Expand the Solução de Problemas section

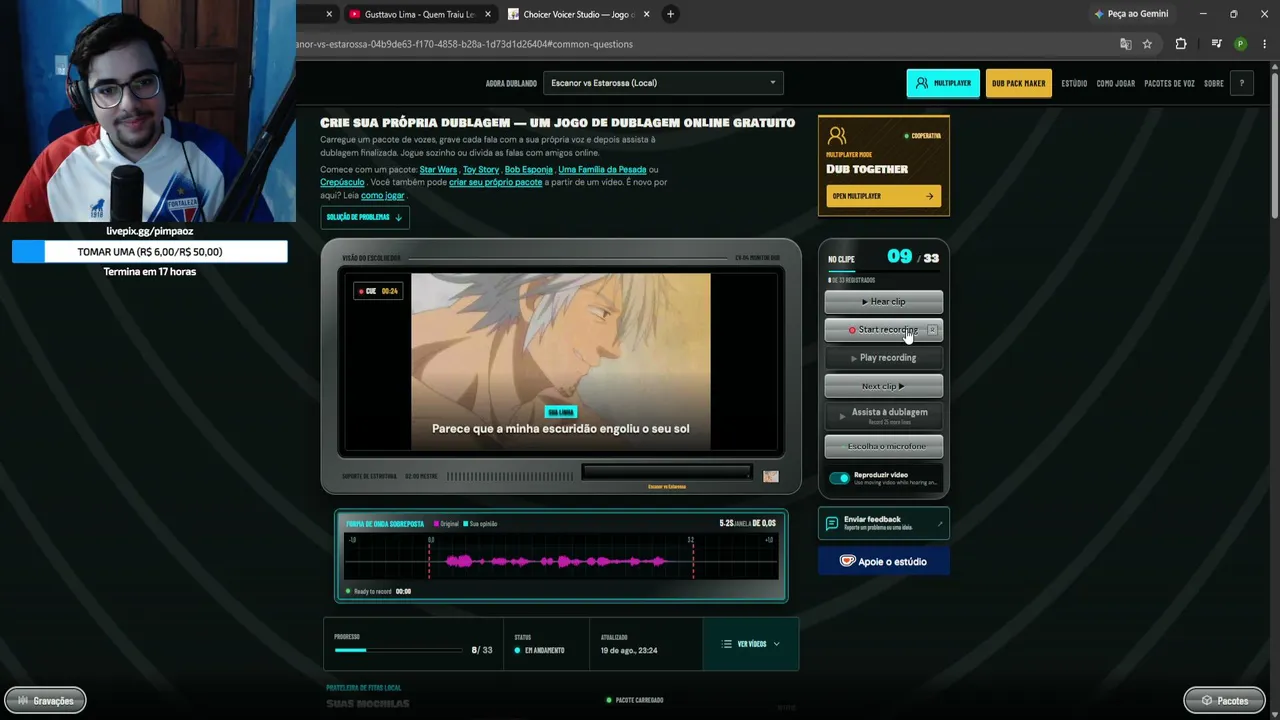[x=365, y=217]
